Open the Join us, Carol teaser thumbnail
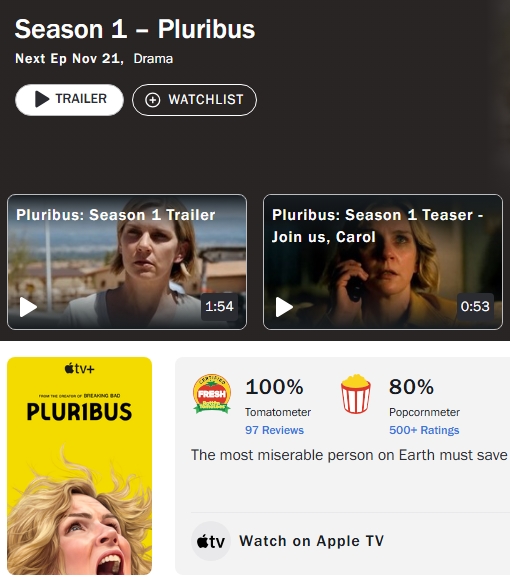Image resolution: width=510 pixels, height=588 pixels. [382, 262]
